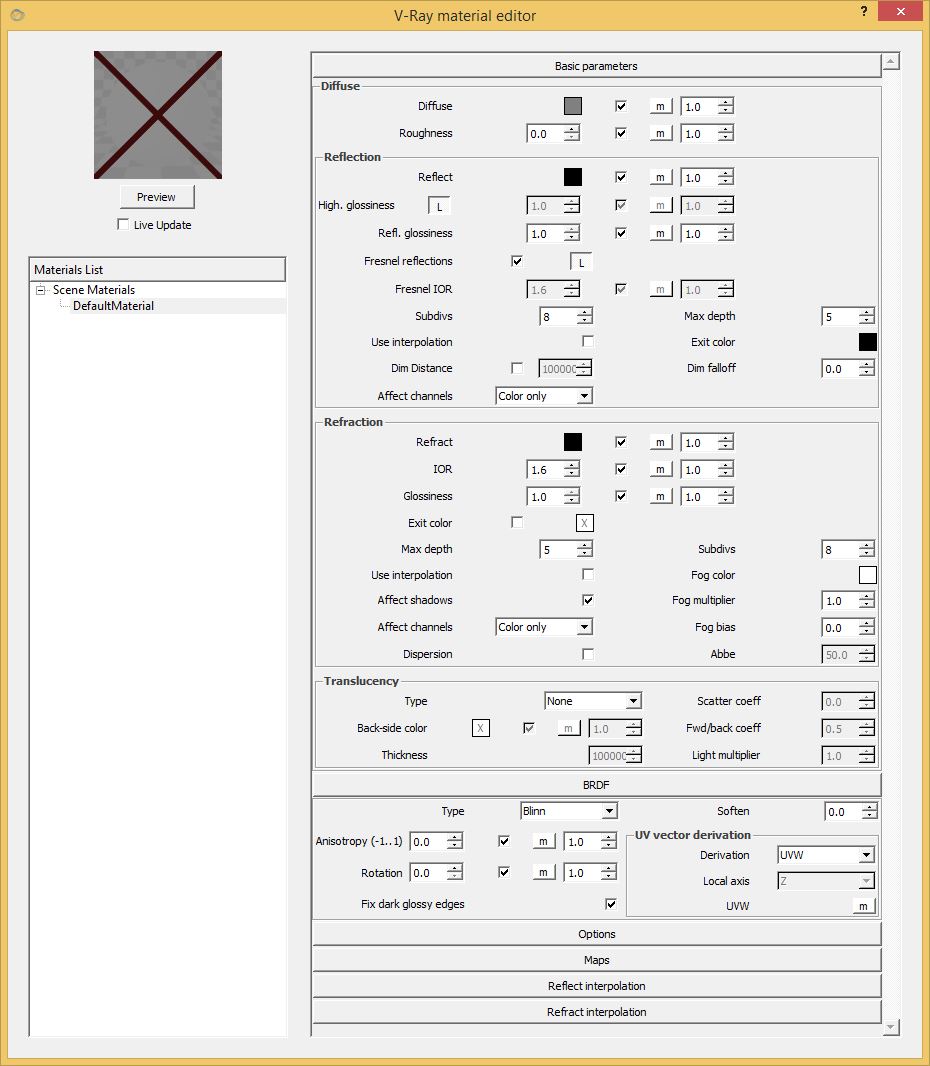Click the Materials List header
The image size is (930, 1066).
pyautogui.click(x=157, y=269)
